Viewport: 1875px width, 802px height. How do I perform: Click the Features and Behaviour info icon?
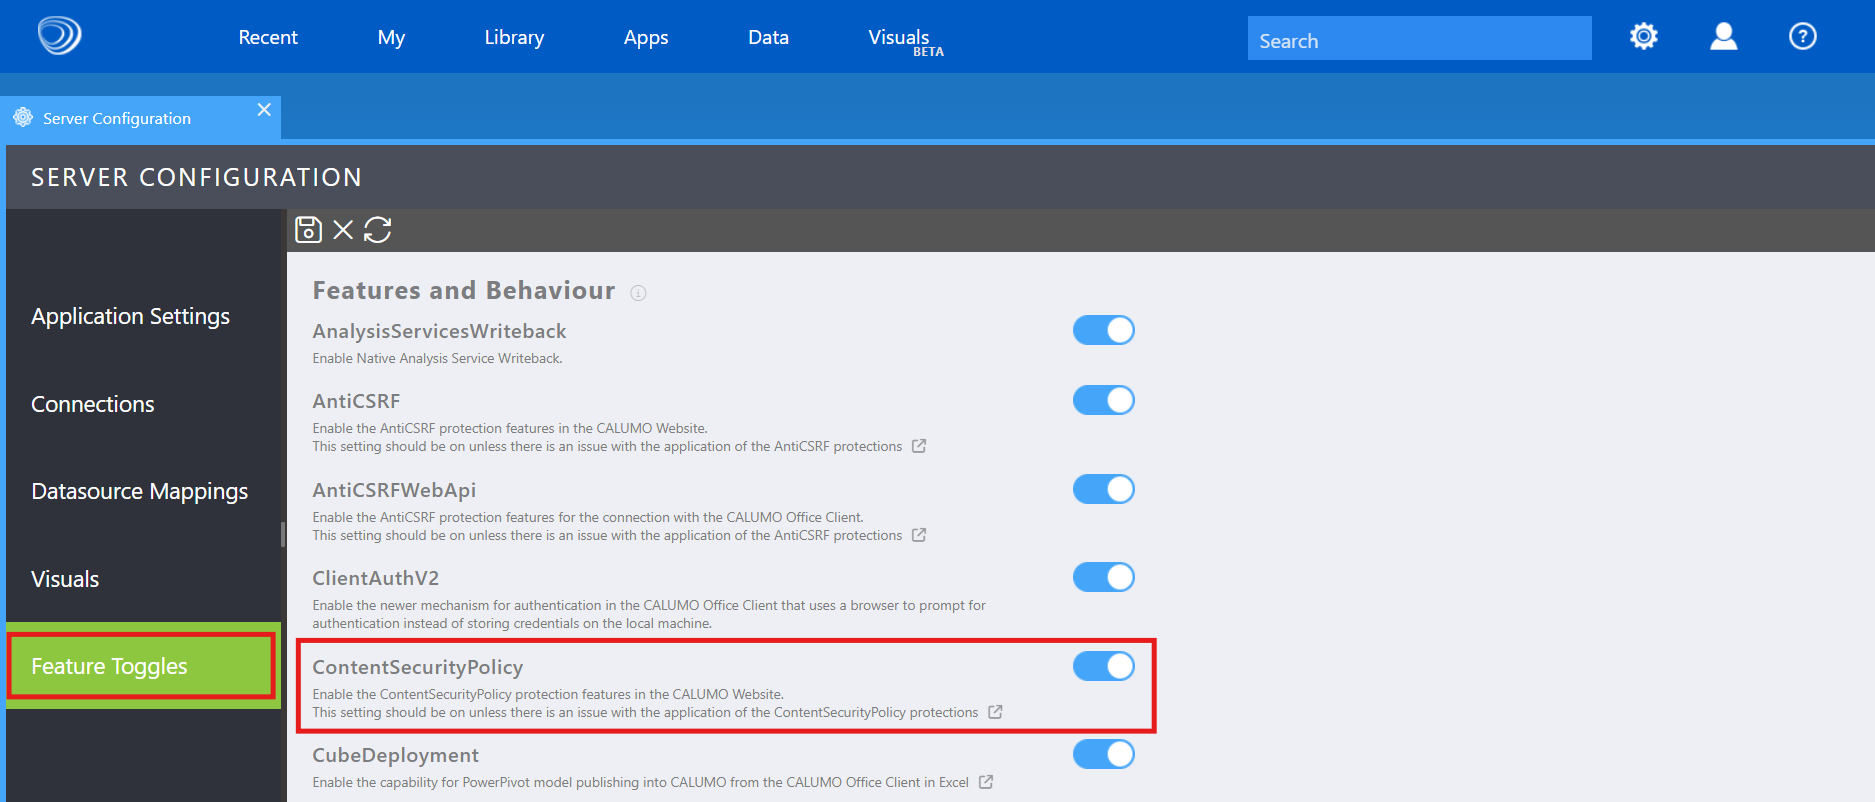[638, 293]
